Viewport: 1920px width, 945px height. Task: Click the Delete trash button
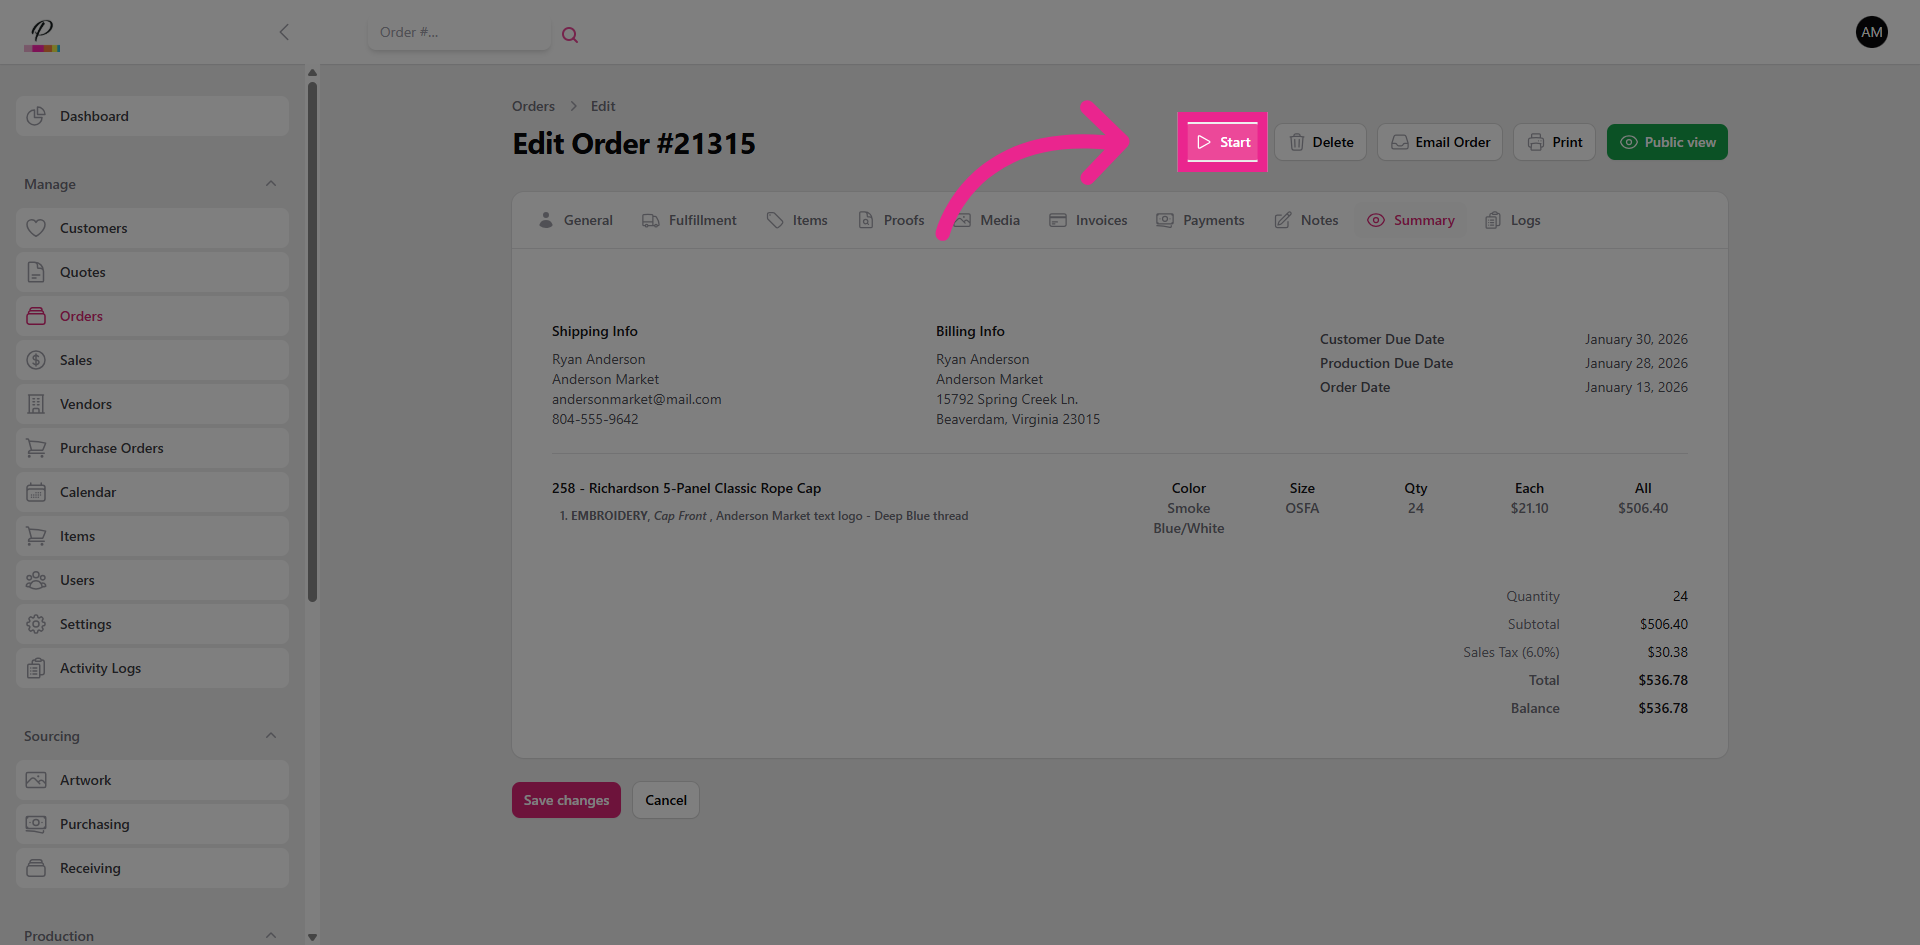pyautogui.click(x=1320, y=142)
